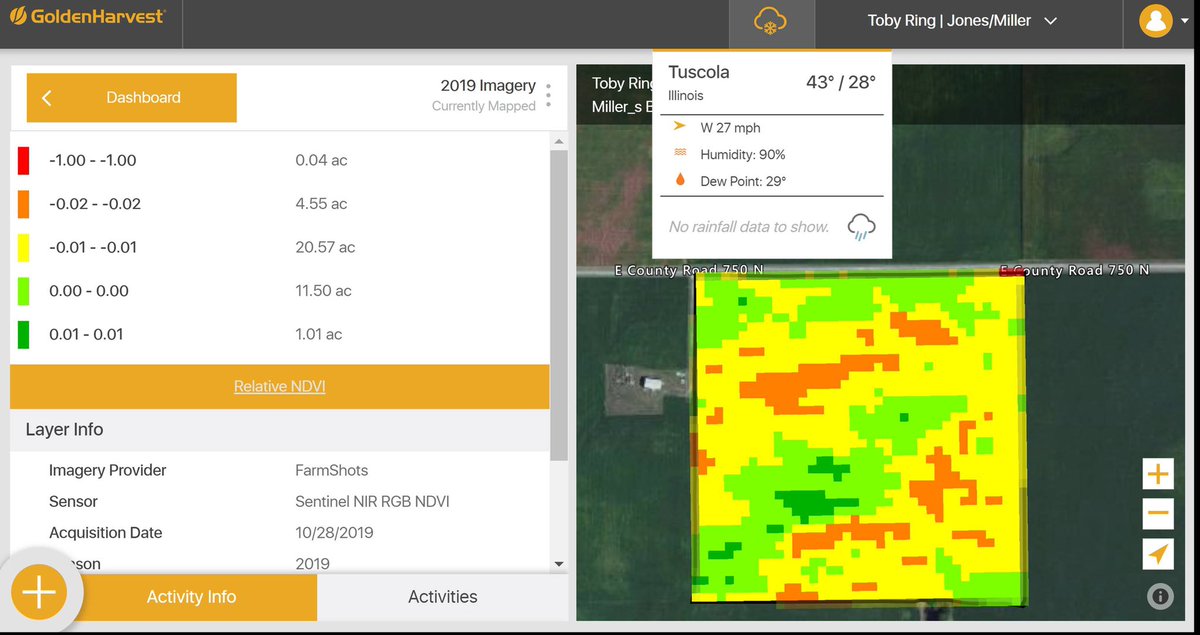Click the 43° / 28° temperature
The image size is (1200, 635).
point(841,82)
